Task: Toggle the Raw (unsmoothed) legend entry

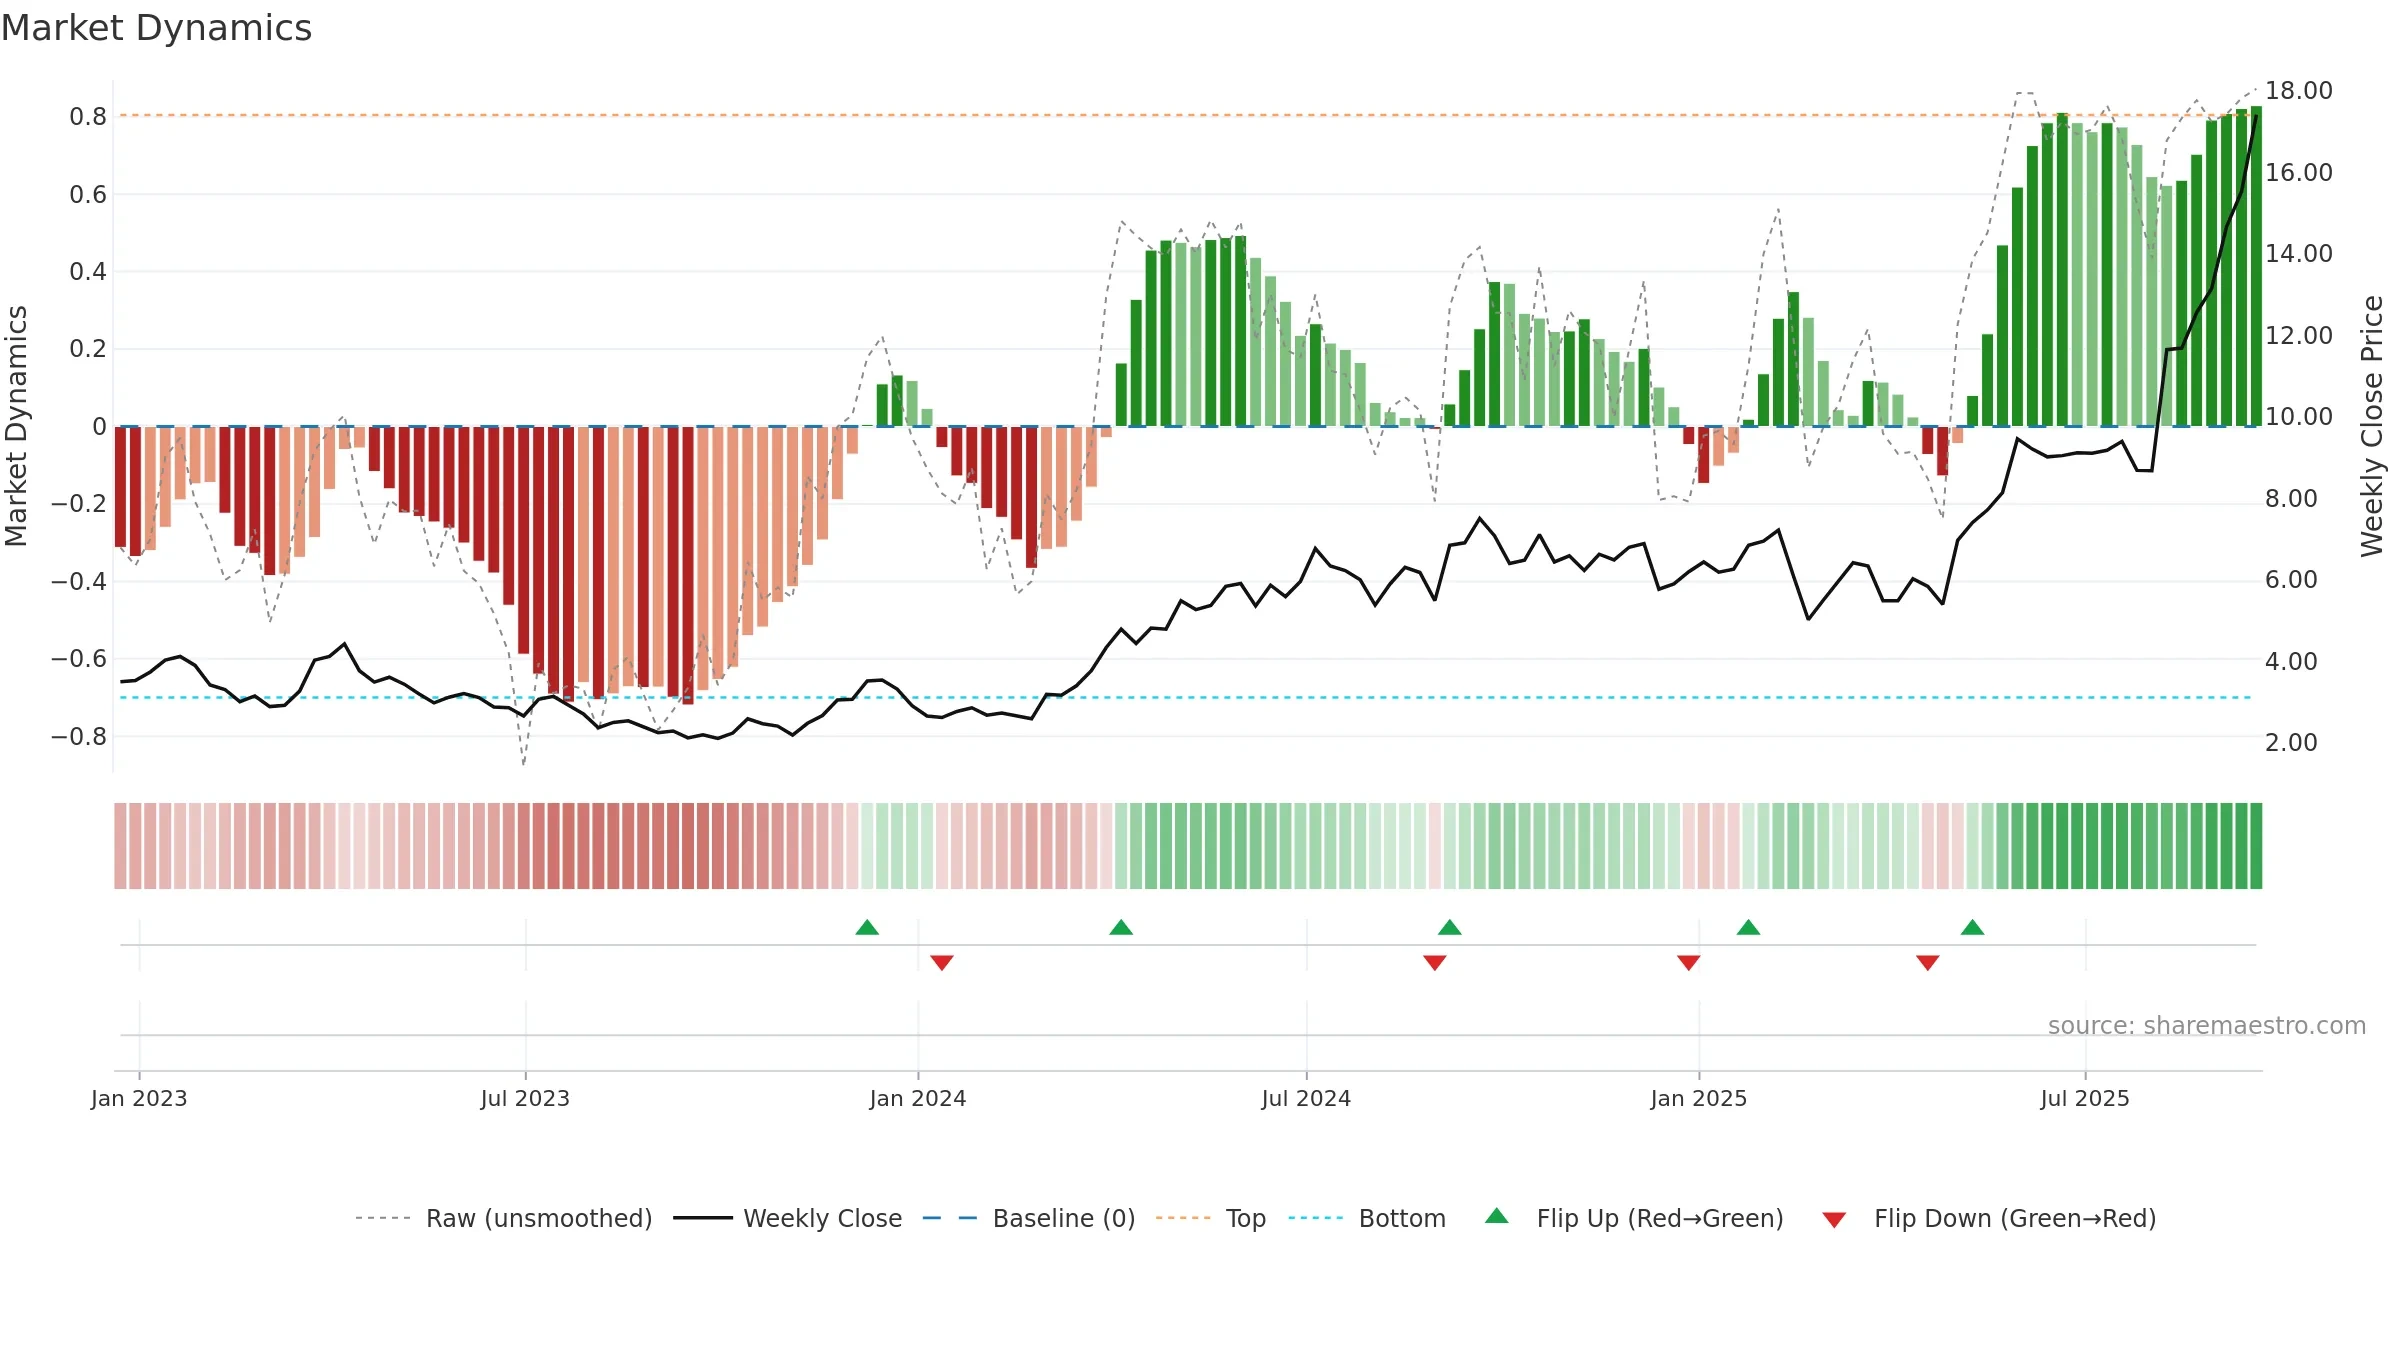Action: point(503,1218)
